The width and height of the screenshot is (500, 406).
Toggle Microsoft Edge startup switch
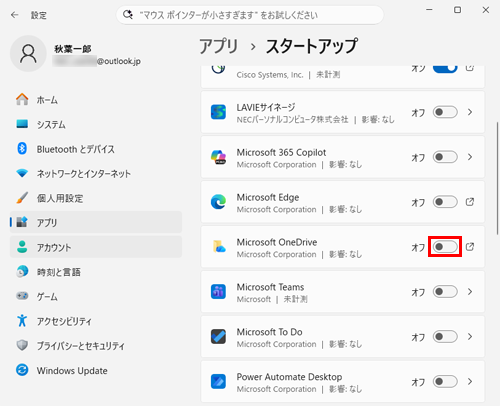[x=445, y=202]
